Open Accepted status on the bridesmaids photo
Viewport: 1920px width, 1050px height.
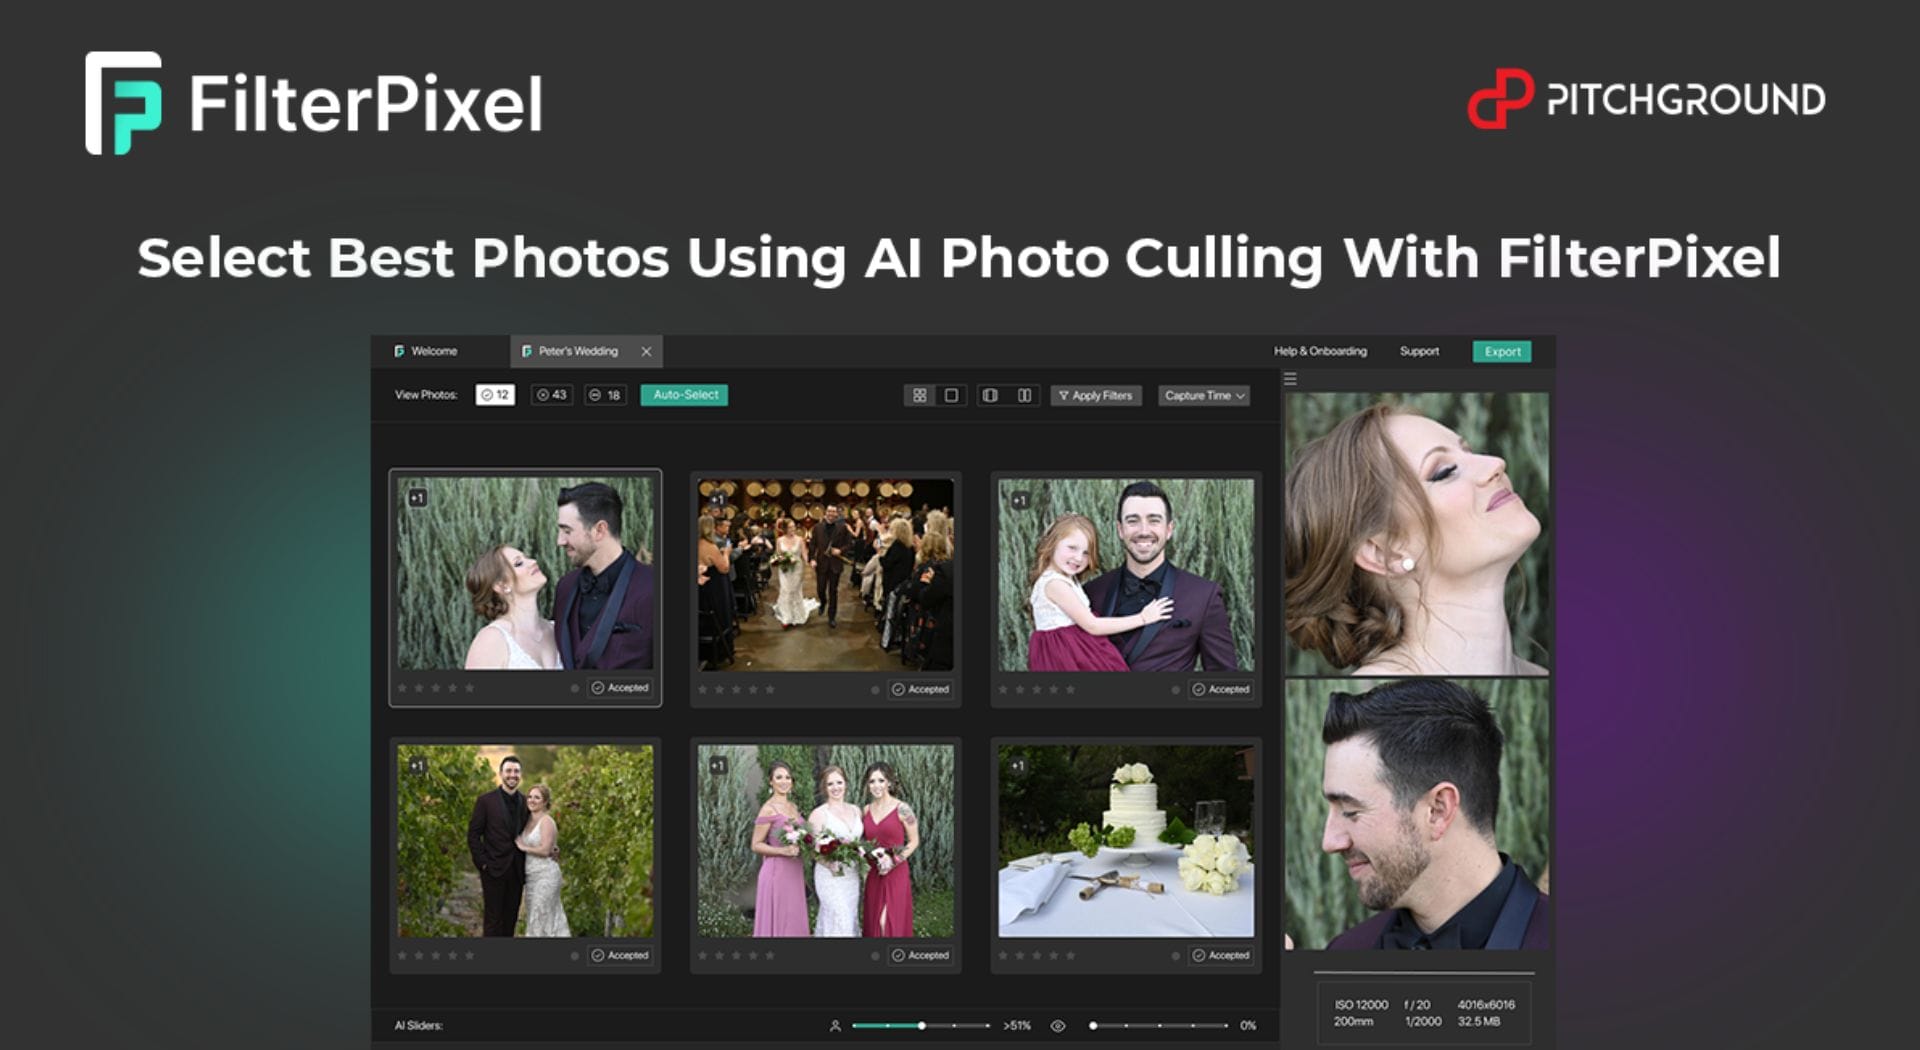(920, 956)
